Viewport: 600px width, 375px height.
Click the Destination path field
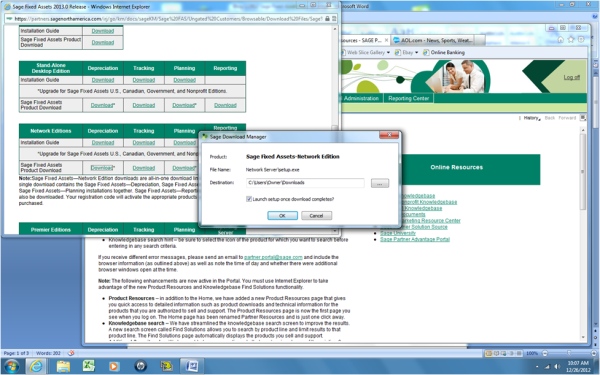(x=305, y=183)
